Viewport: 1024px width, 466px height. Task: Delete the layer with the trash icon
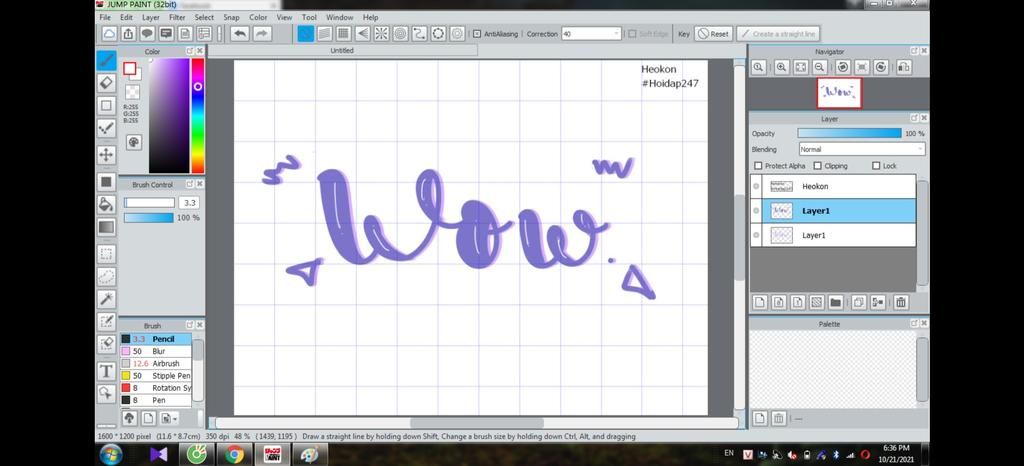pos(901,302)
